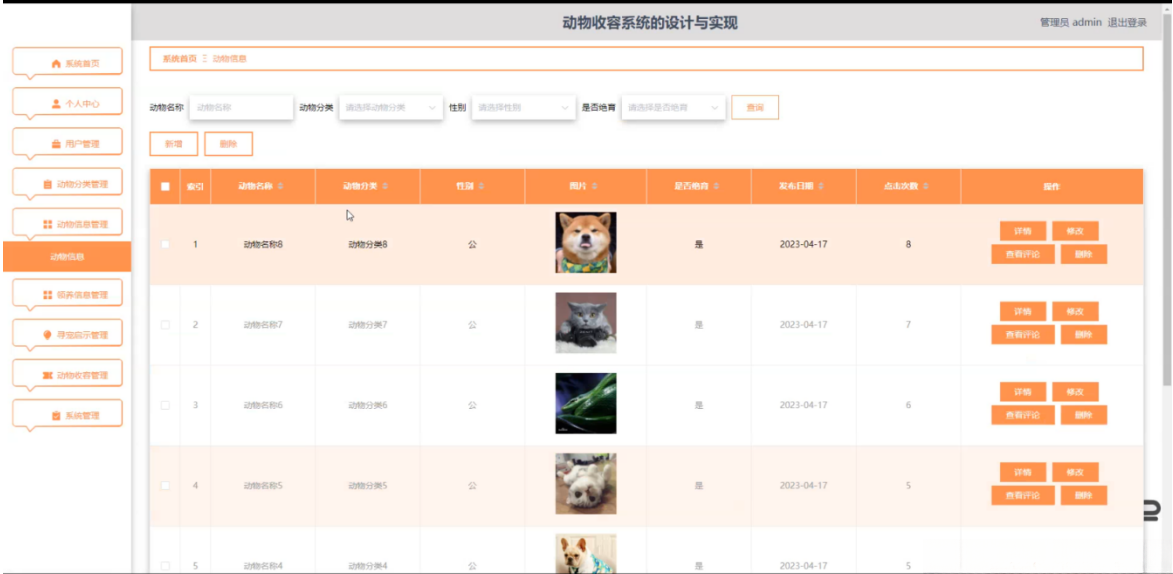
Task: Sort table by 图片 column arrows
Action: [594, 186]
